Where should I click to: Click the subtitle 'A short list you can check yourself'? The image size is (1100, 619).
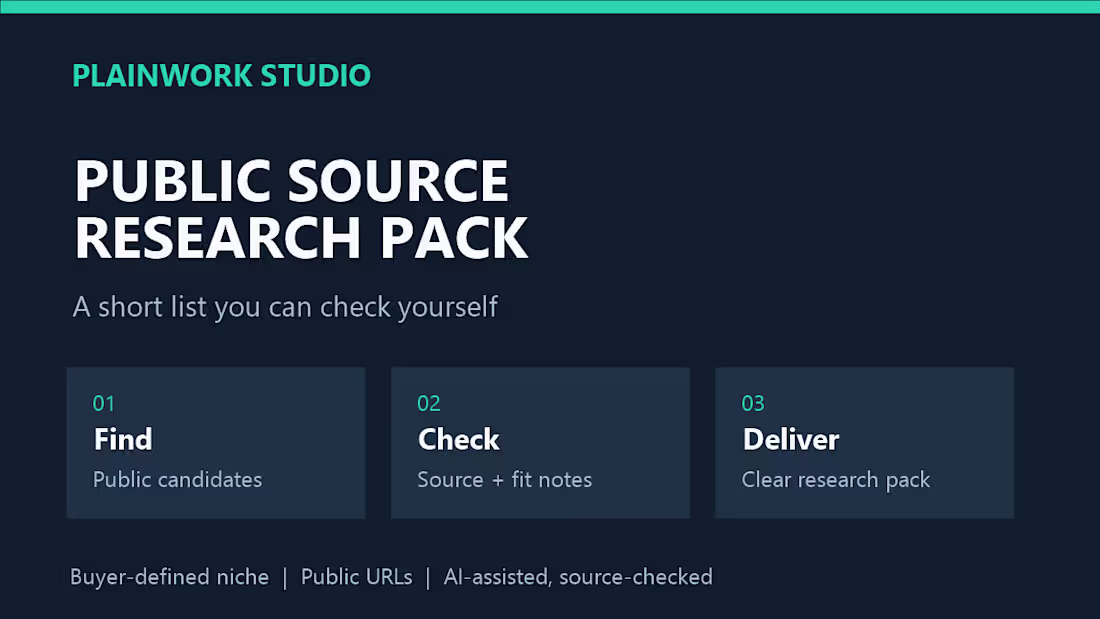tap(285, 307)
